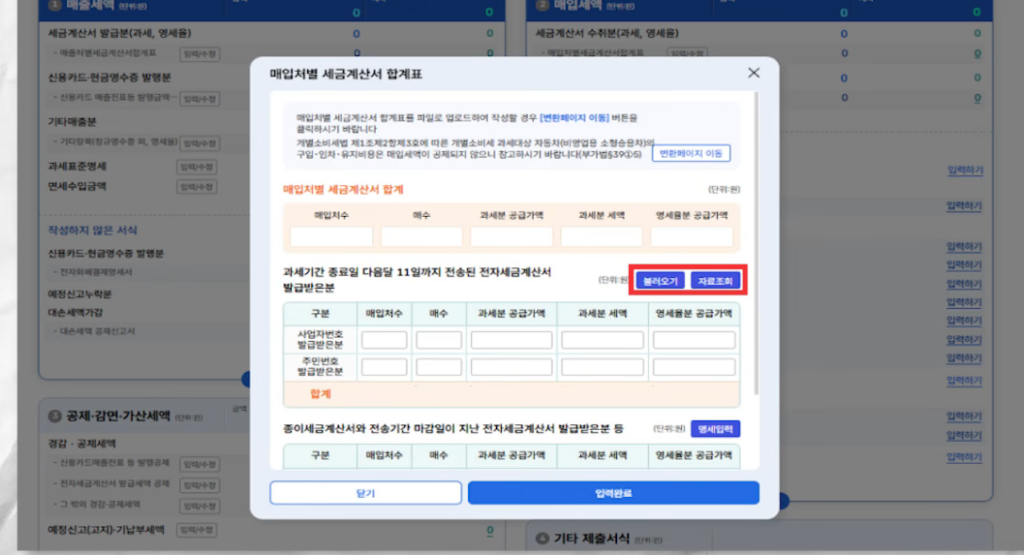This screenshot has width=1024, height=555.
Task: Click the dialog's vertical scrollbar
Action: pyautogui.click(x=756, y=243)
